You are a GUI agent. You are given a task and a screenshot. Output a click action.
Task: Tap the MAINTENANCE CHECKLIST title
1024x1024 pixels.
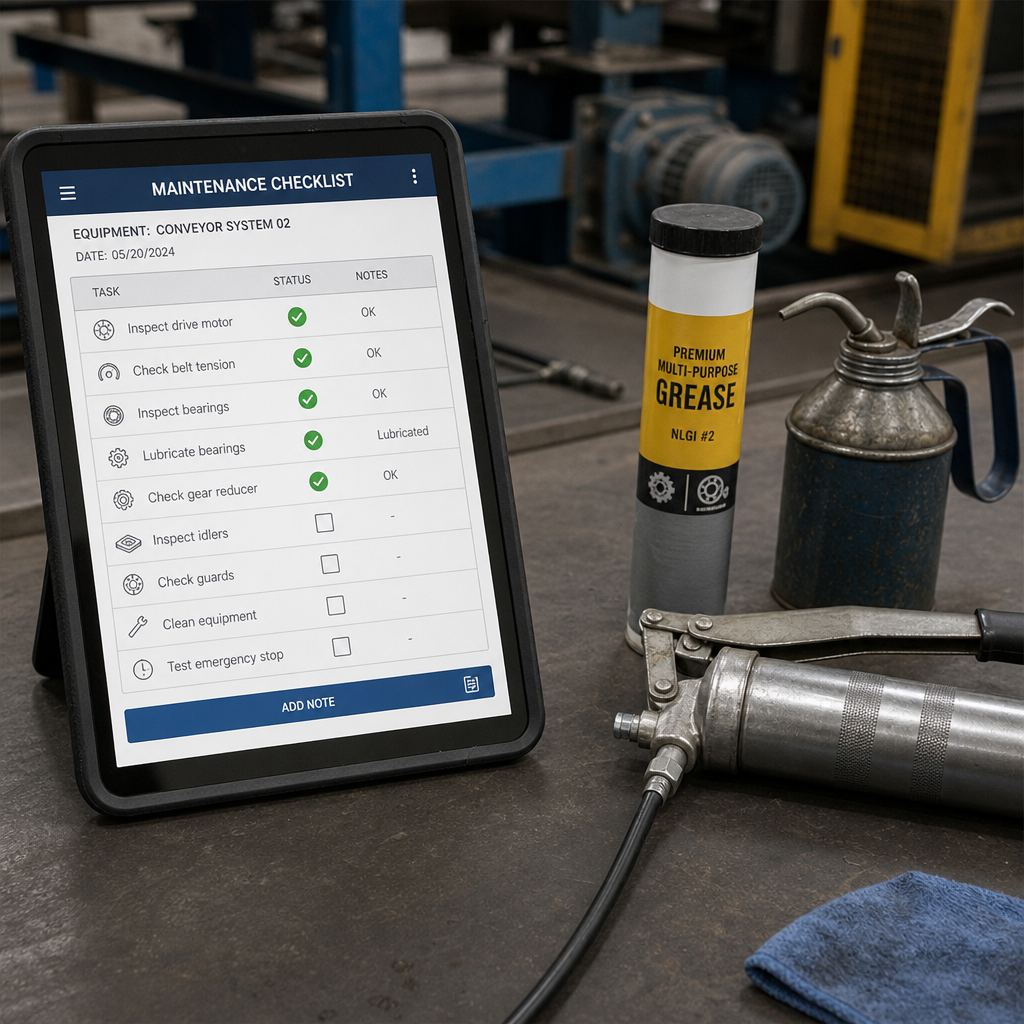click(x=253, y=185)
